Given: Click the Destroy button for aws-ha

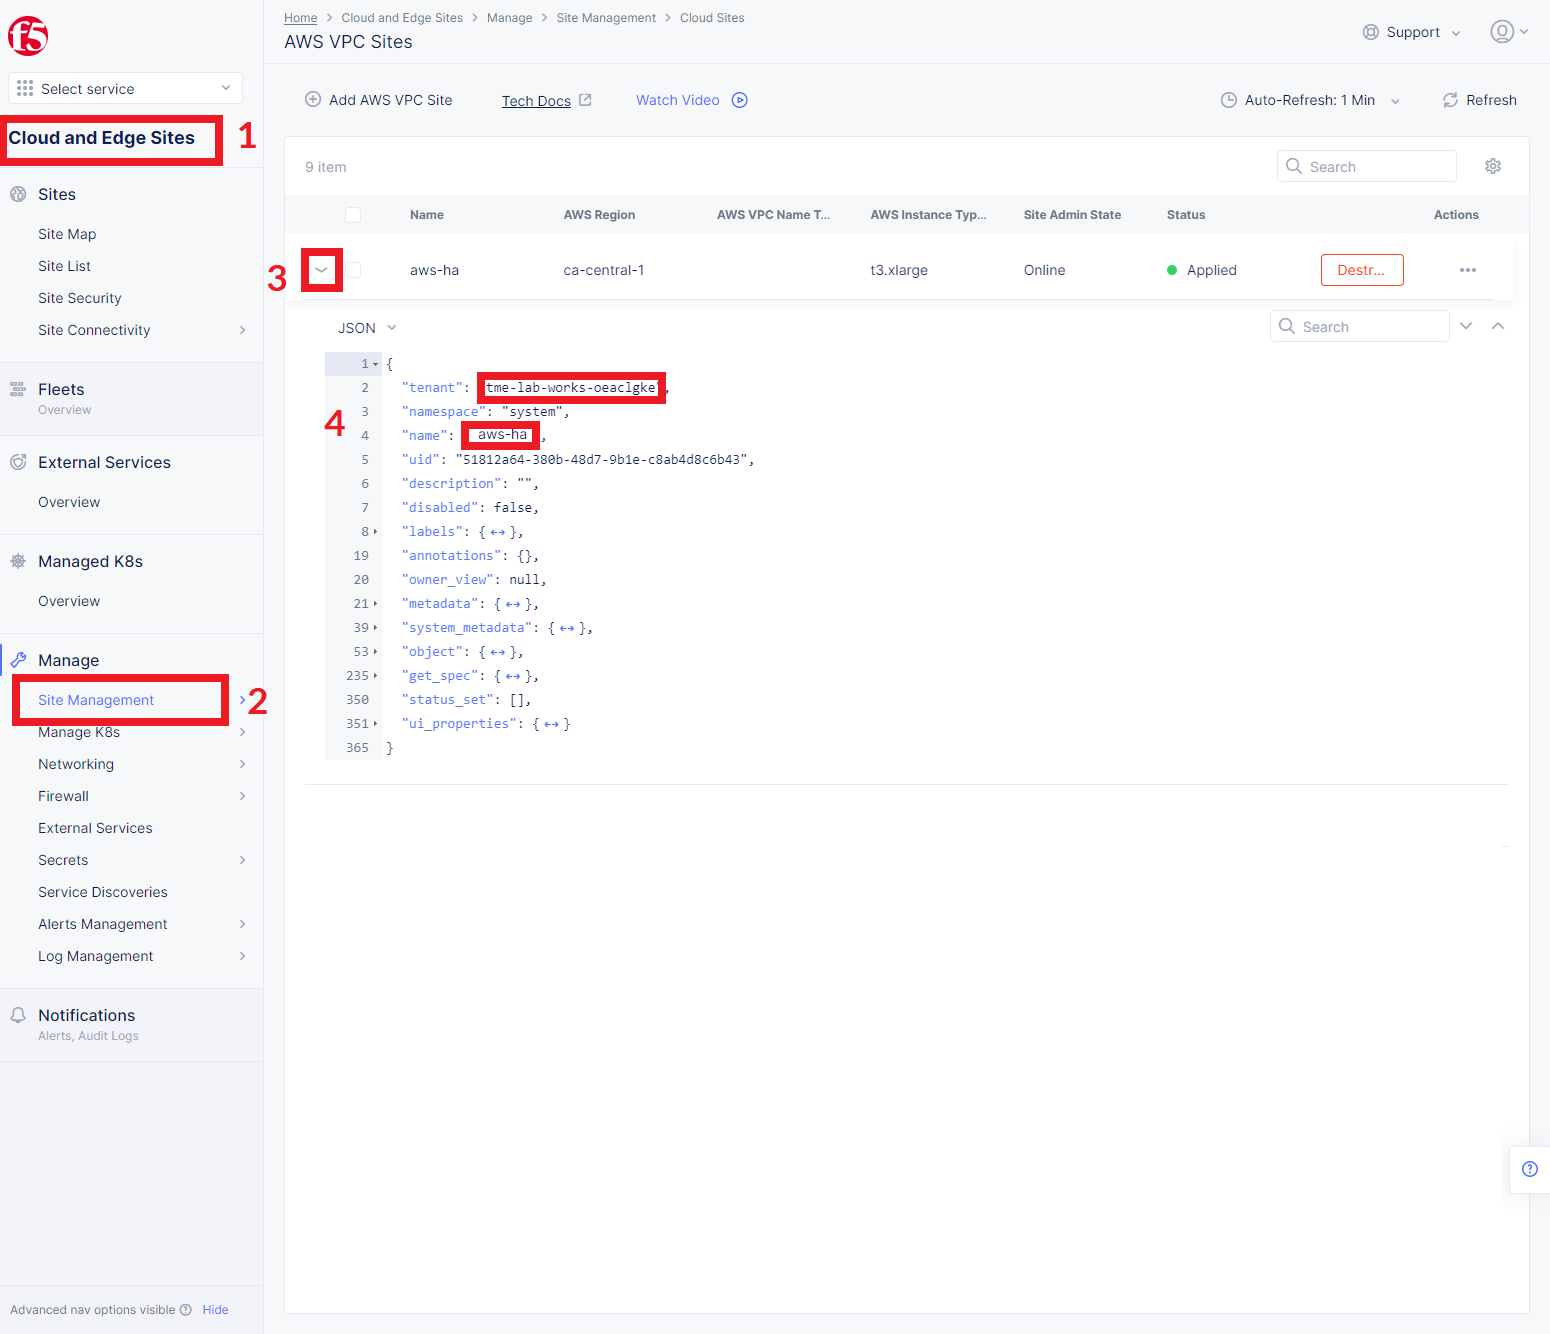Looking at the screenshot, I should click(x=1362, y=270).
